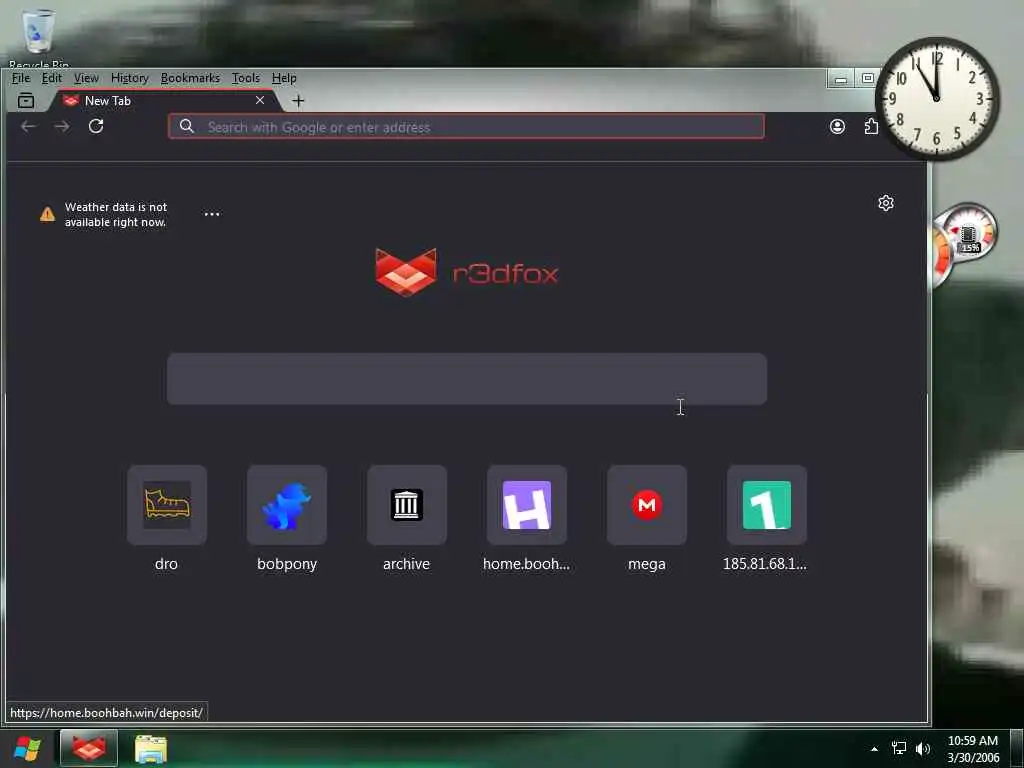The width and height of the screenshot is (1024, 768).
Task: Open the File menu
Action: pyautogui.click(x=21, y=78)
